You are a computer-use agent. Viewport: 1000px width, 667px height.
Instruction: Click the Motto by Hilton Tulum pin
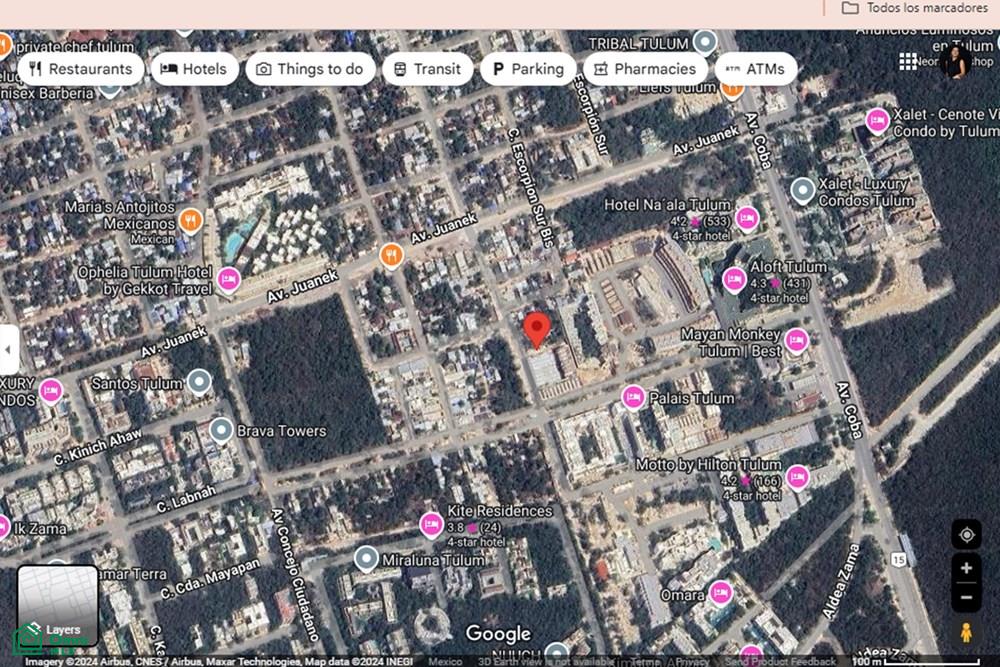797,477
